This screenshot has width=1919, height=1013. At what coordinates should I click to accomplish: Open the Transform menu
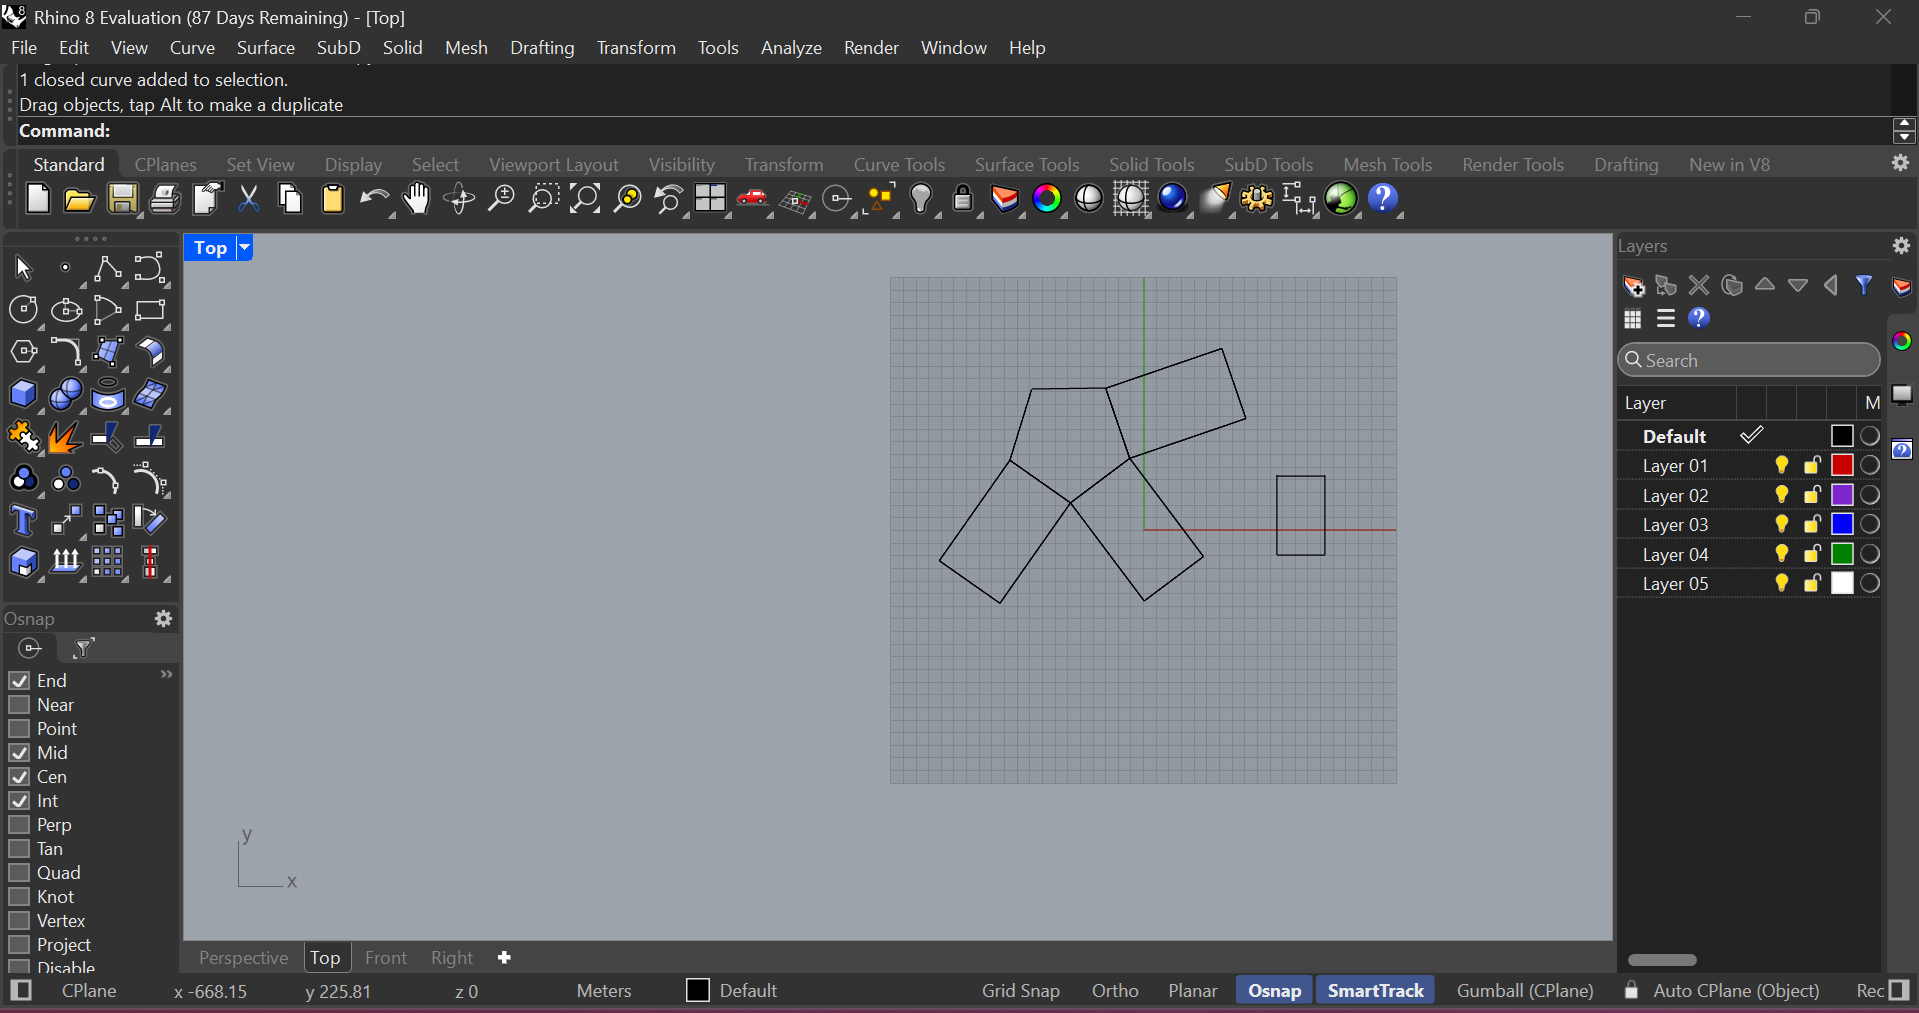pos(636,48)
